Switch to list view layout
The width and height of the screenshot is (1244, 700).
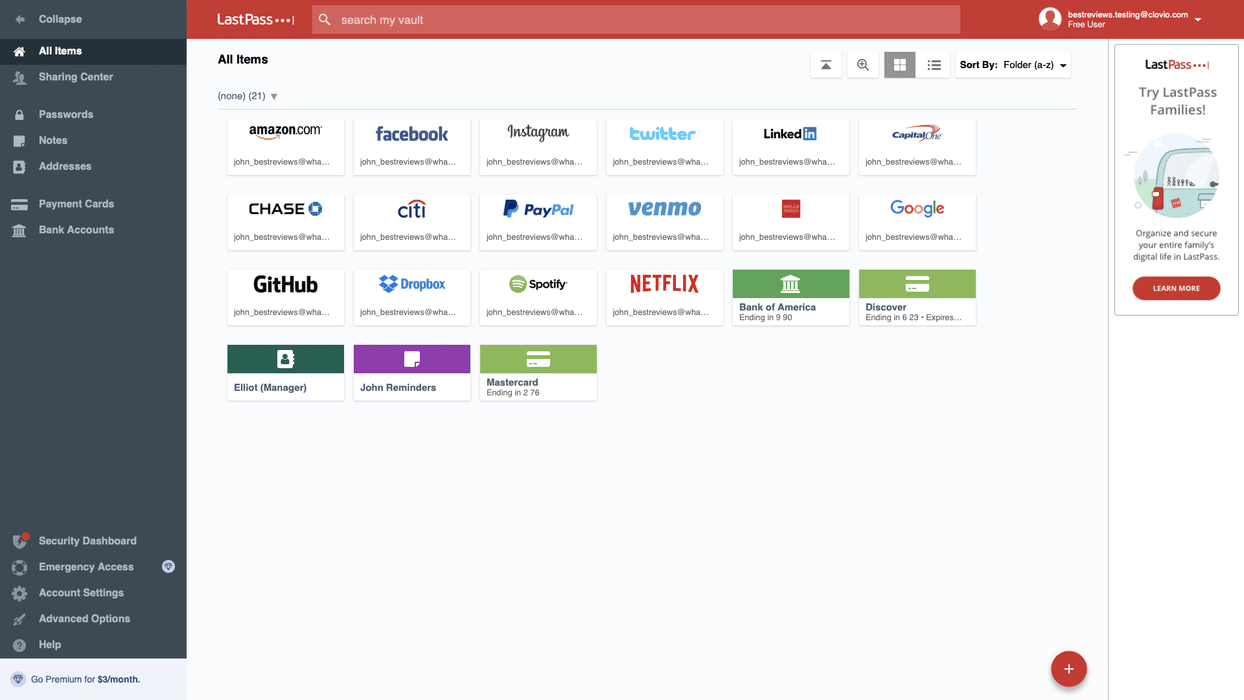pyautogui.click(x=934, y=64)
